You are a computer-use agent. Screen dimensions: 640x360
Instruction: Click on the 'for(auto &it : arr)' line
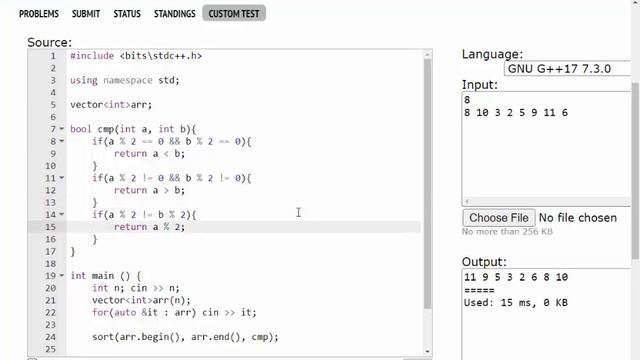[x=174, y=313]
